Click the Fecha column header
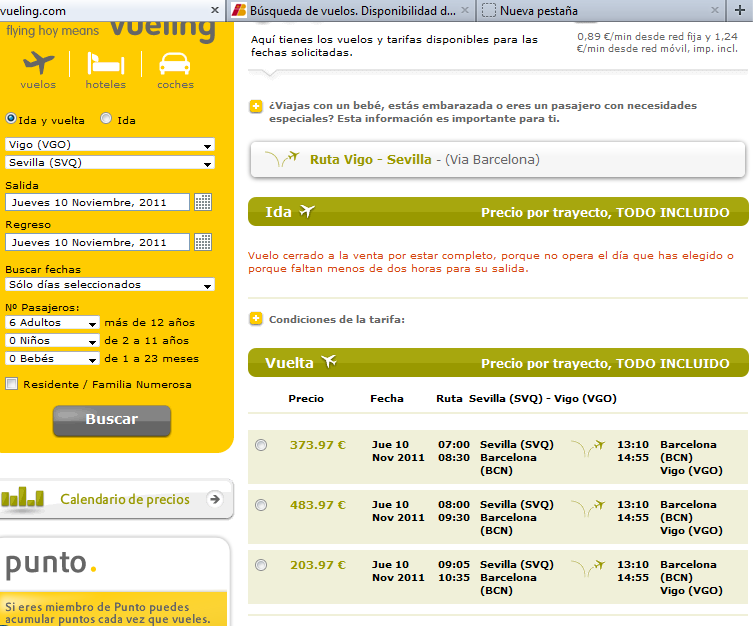The height and width of the screenshot is (626, 753). (387, 398)
